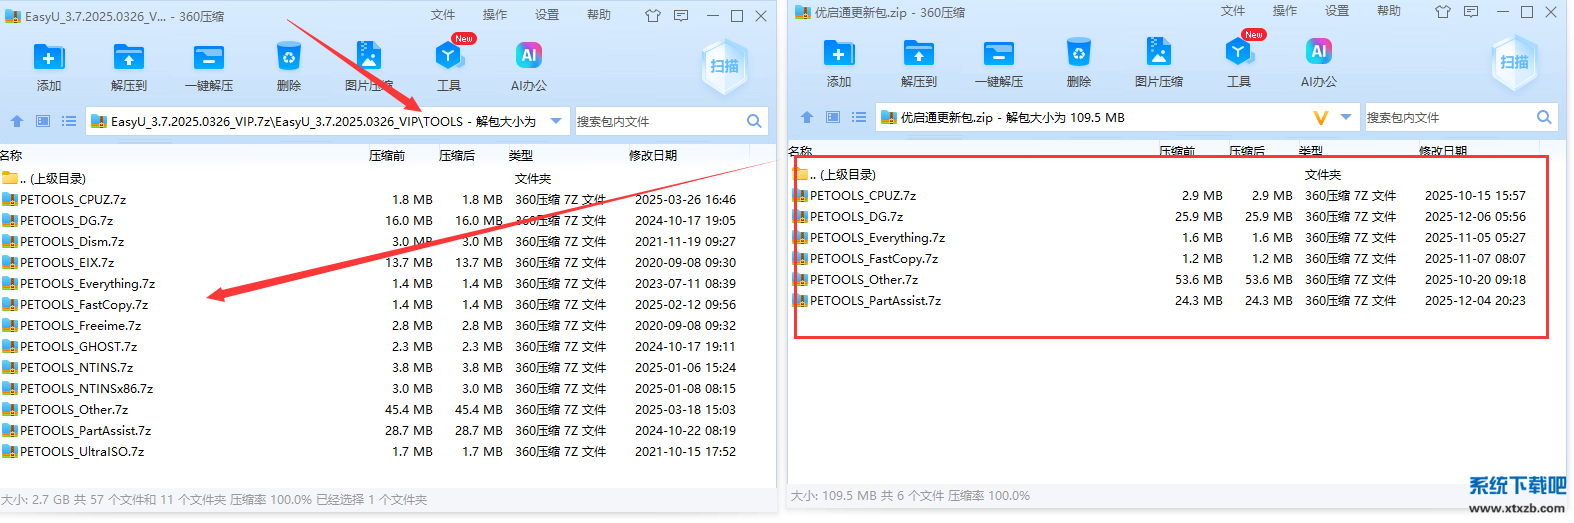Open 操作 menu in EasyU window
Viewport: 1574px width, 523px height.
(495, 15)
